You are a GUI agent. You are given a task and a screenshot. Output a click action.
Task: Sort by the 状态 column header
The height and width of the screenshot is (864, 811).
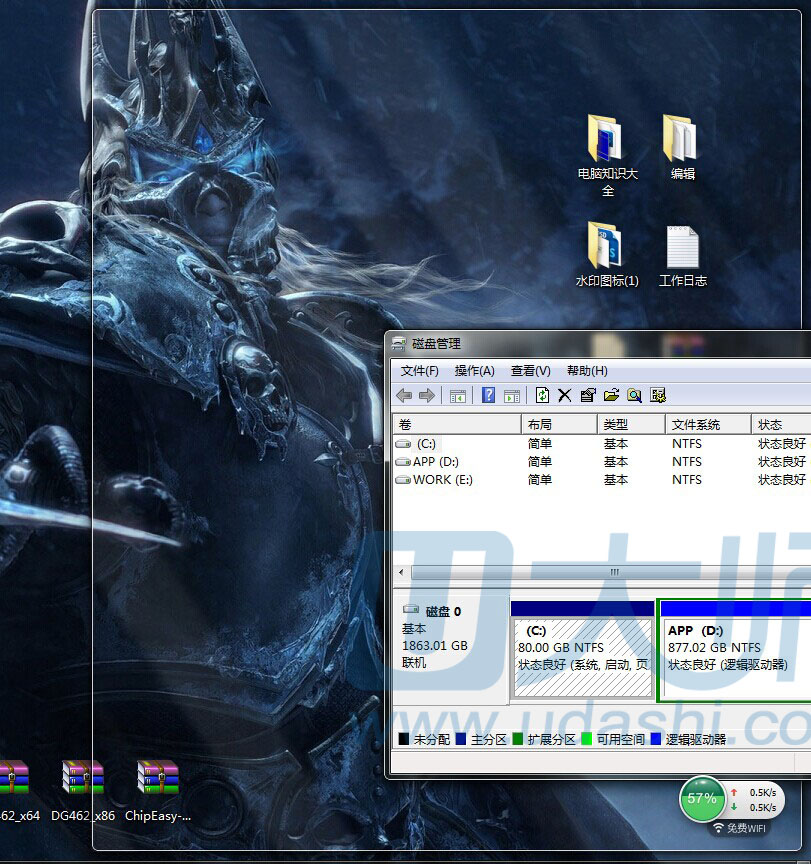[x=781, y=424]
